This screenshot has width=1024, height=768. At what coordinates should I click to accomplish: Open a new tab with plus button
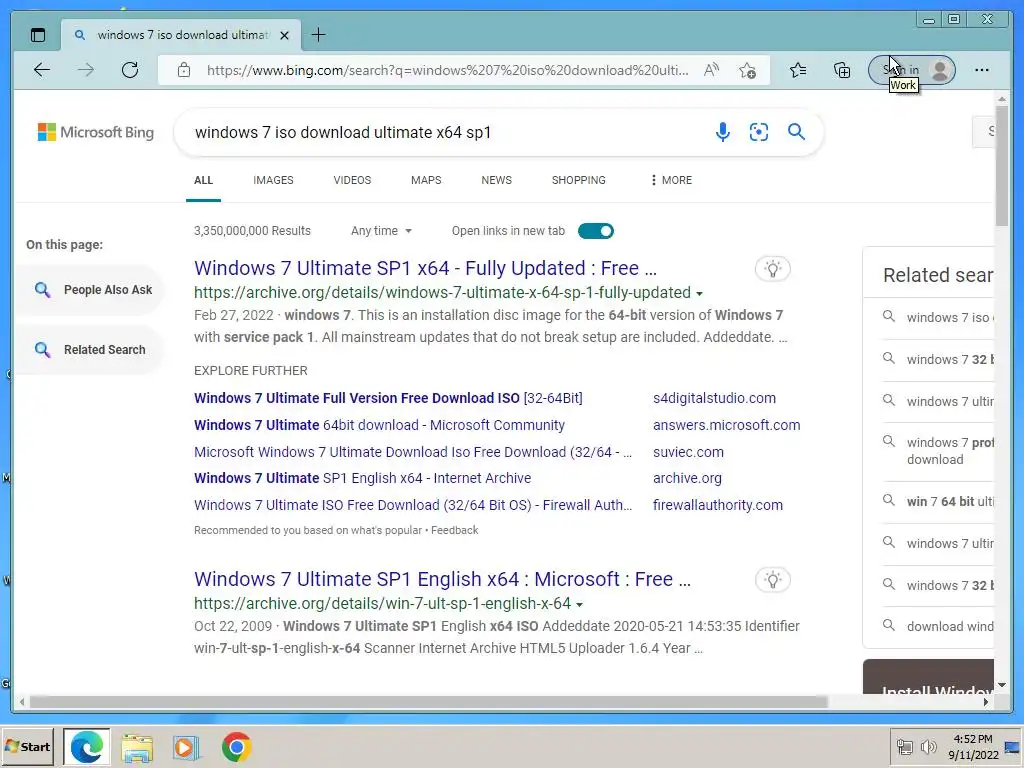pyautogui.click(x=318, y=35)
